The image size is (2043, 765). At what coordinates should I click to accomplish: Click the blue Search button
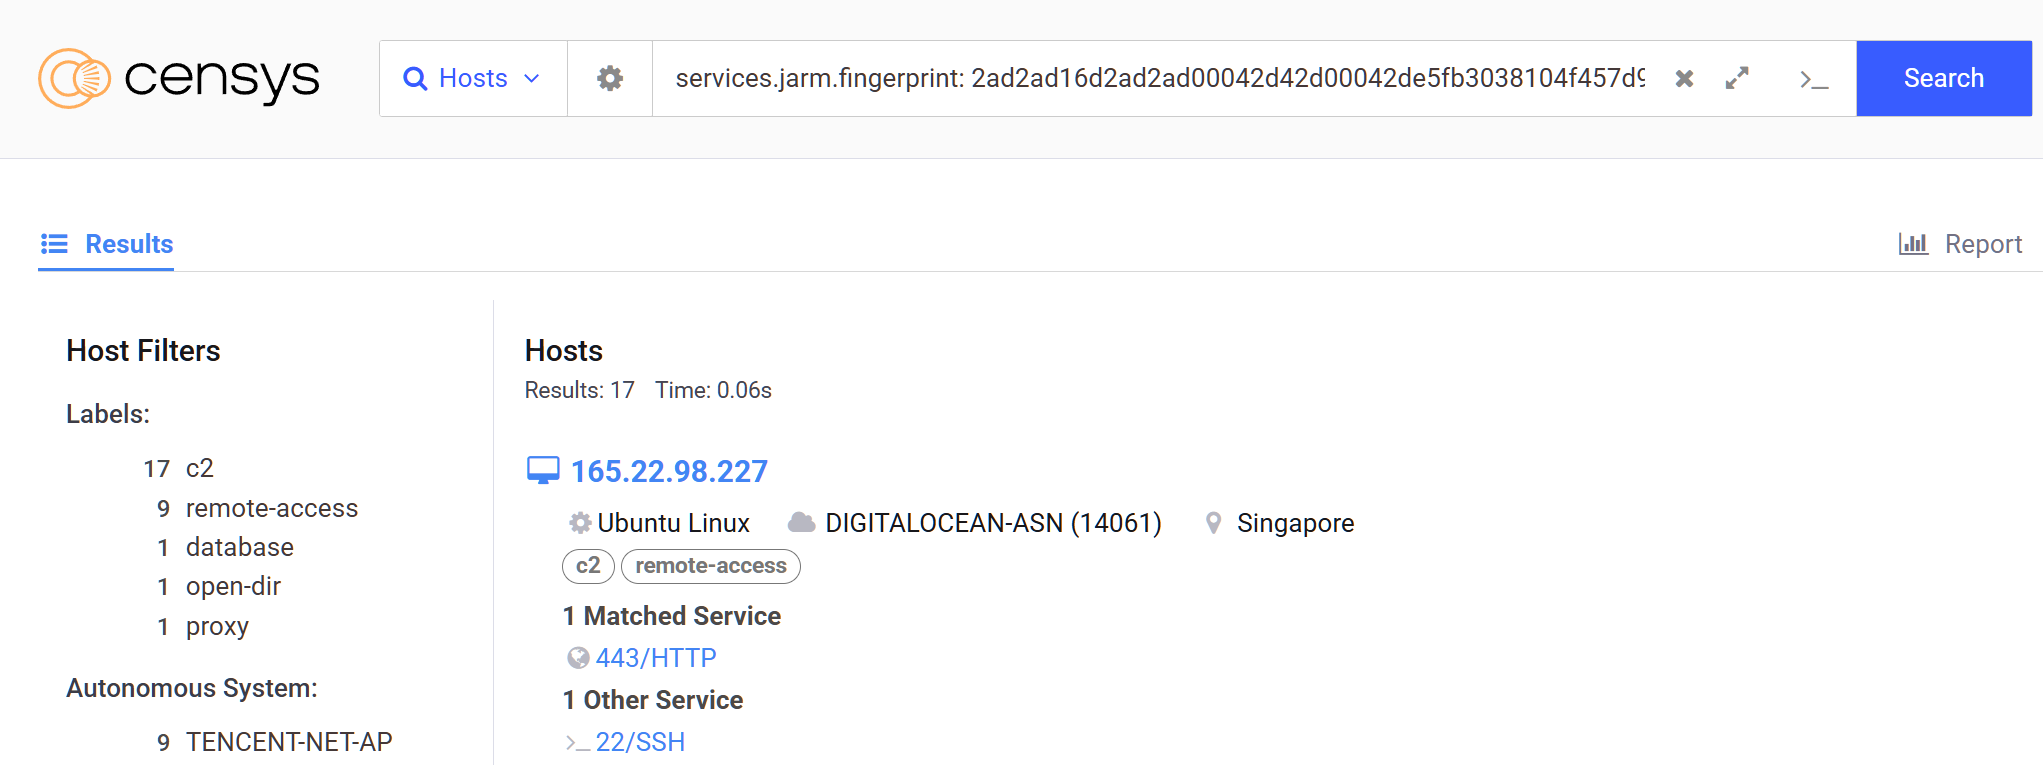tap(1943, 78)
